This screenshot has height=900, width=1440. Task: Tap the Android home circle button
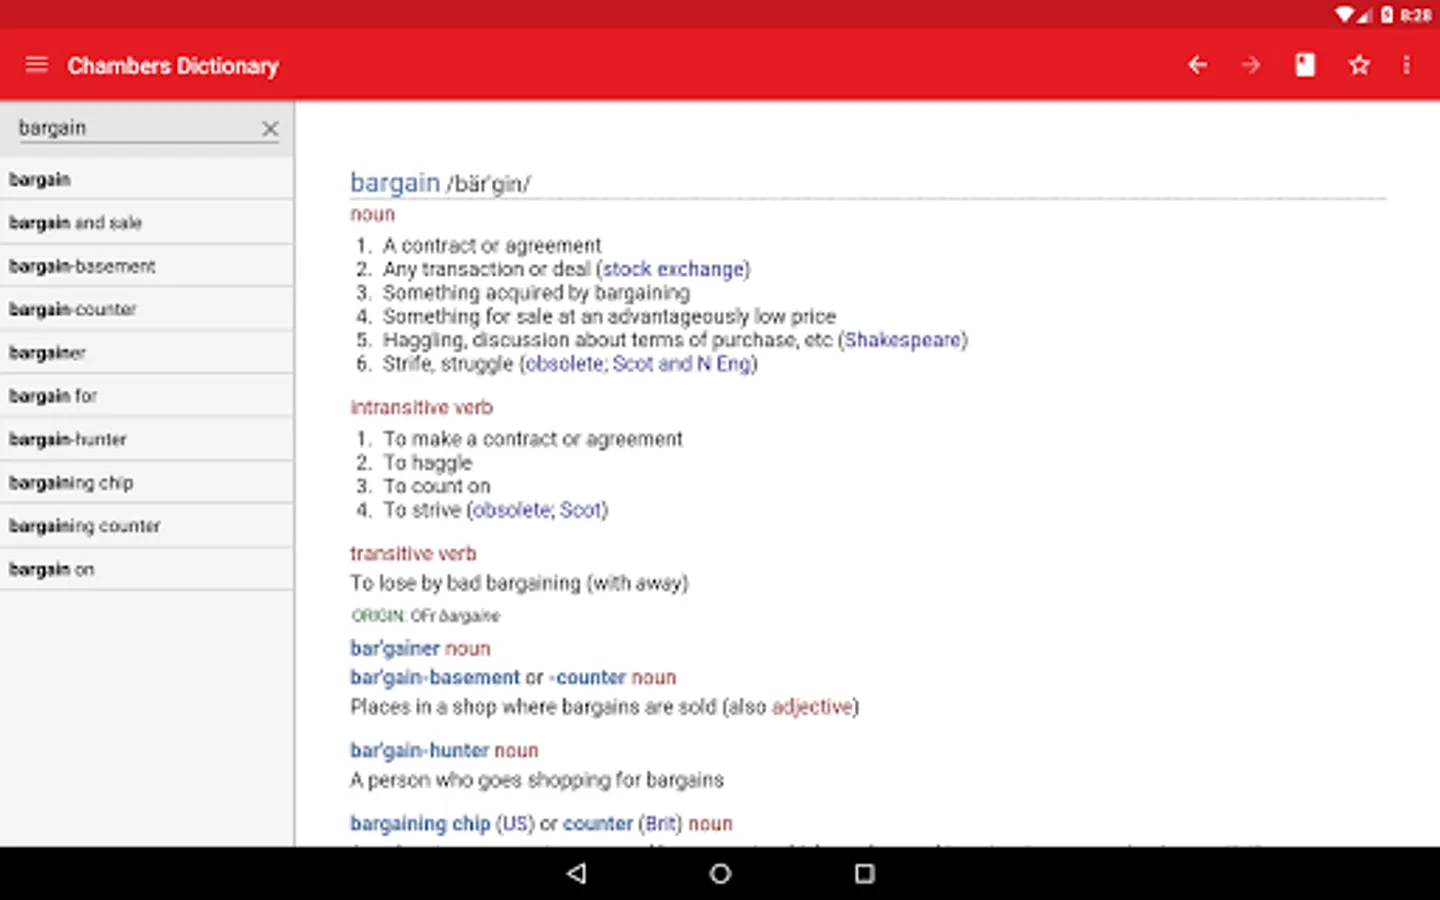720,873
